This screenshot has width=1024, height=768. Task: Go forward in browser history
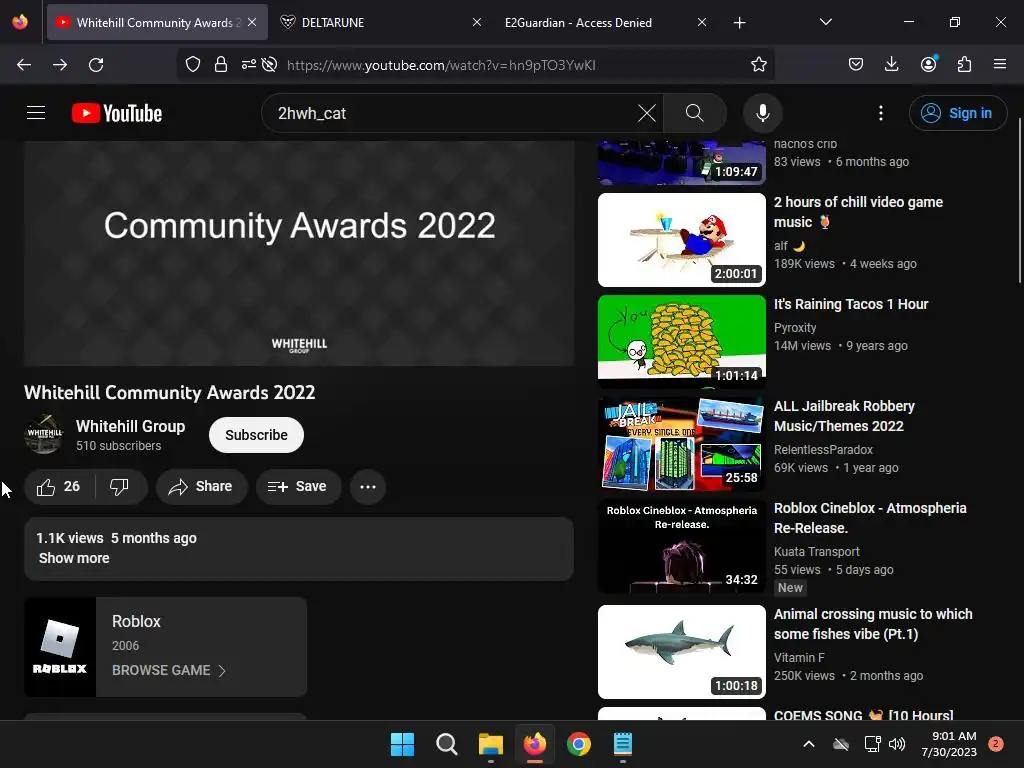pyautogui.click(x=60, y=65)
